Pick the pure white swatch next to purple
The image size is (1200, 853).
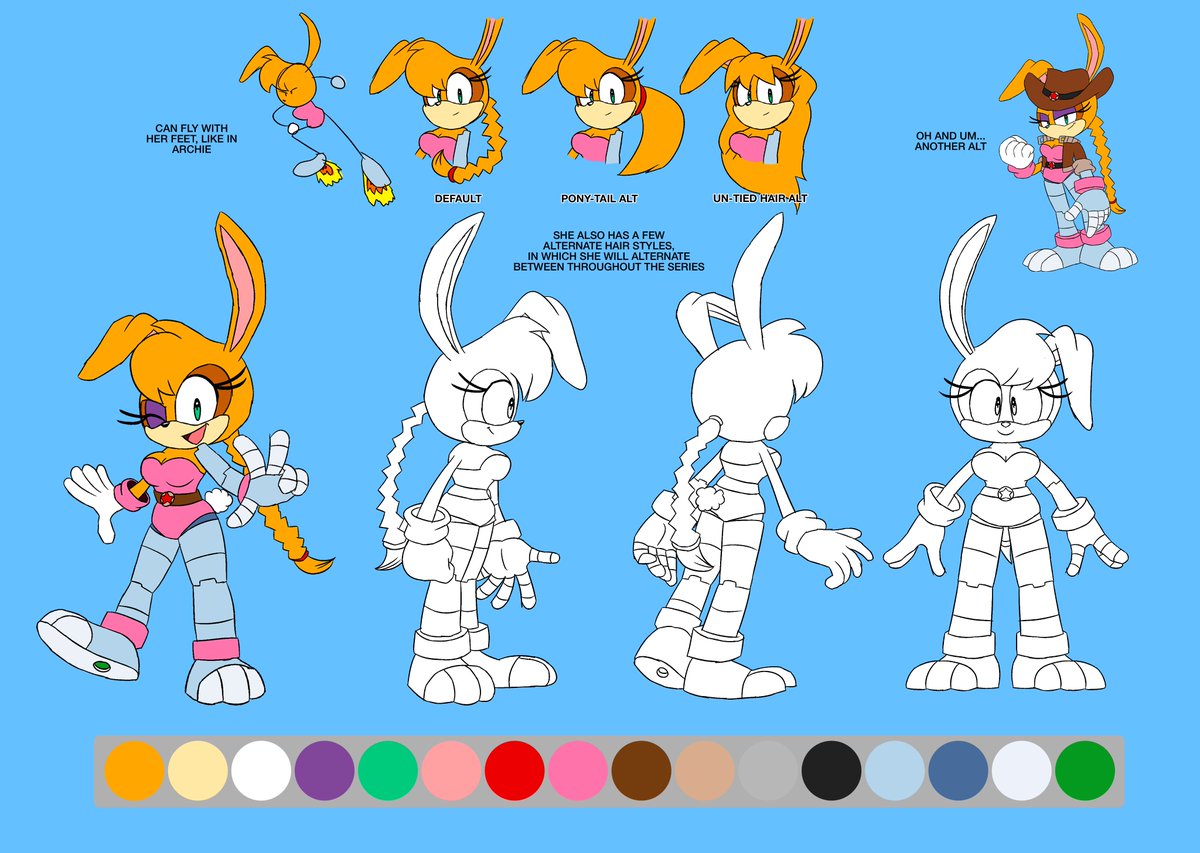pos(261,771)
